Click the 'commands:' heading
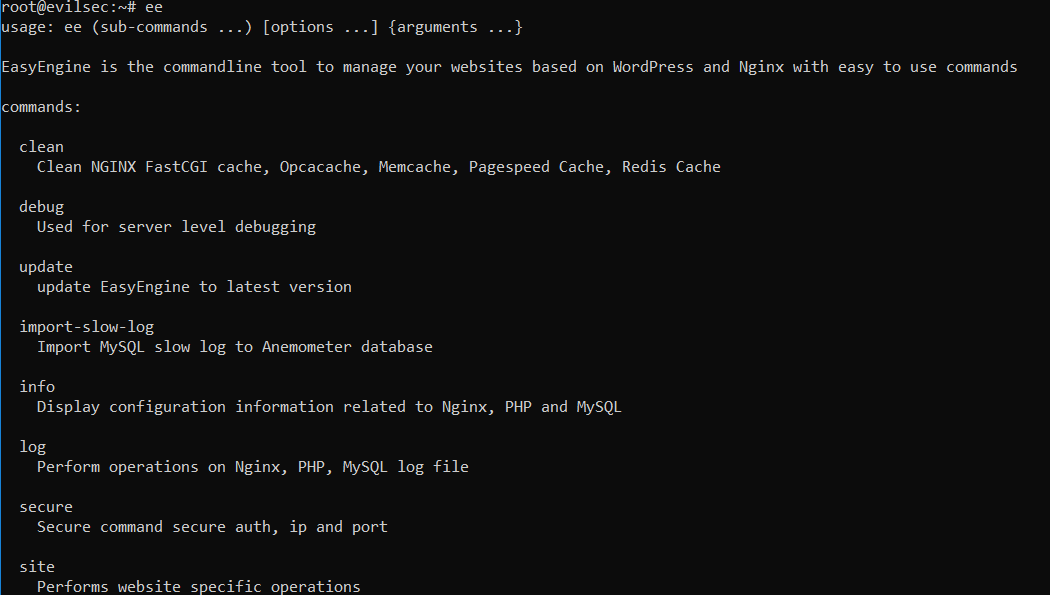The width and height of the screenshot is (1050, 595). pos(42,107)
